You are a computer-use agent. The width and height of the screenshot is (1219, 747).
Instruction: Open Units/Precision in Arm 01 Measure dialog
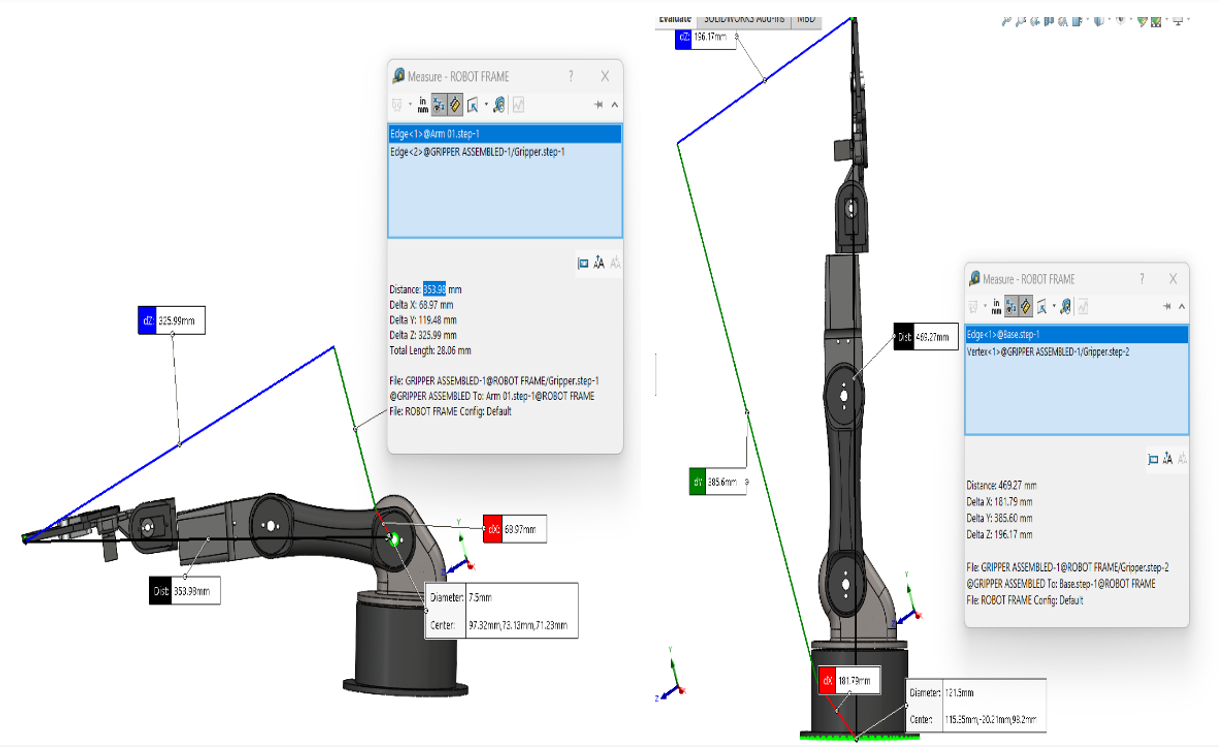point(423,105)
